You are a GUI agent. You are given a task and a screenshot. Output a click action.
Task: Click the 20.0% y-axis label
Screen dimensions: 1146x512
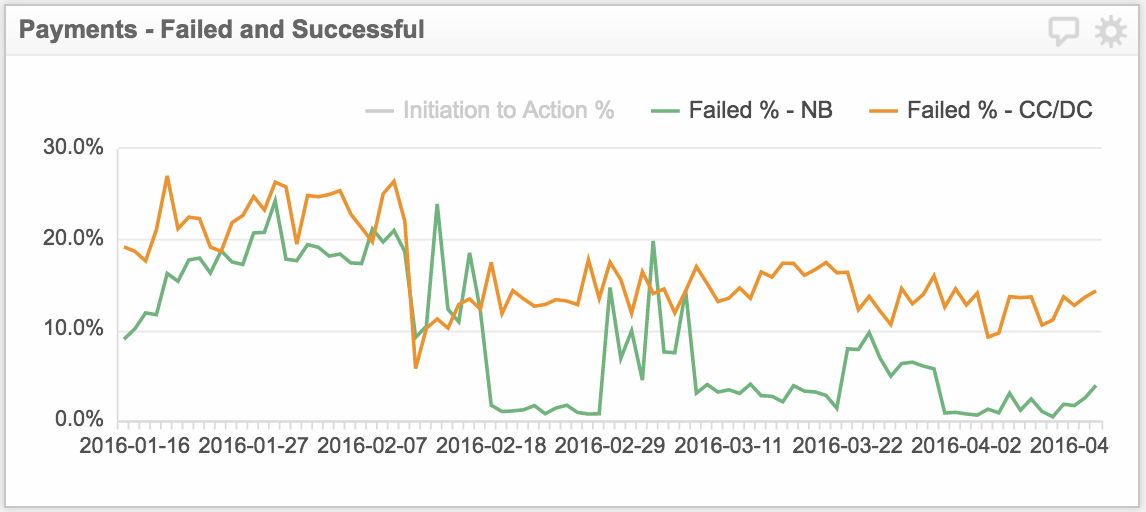coord(74,239)
